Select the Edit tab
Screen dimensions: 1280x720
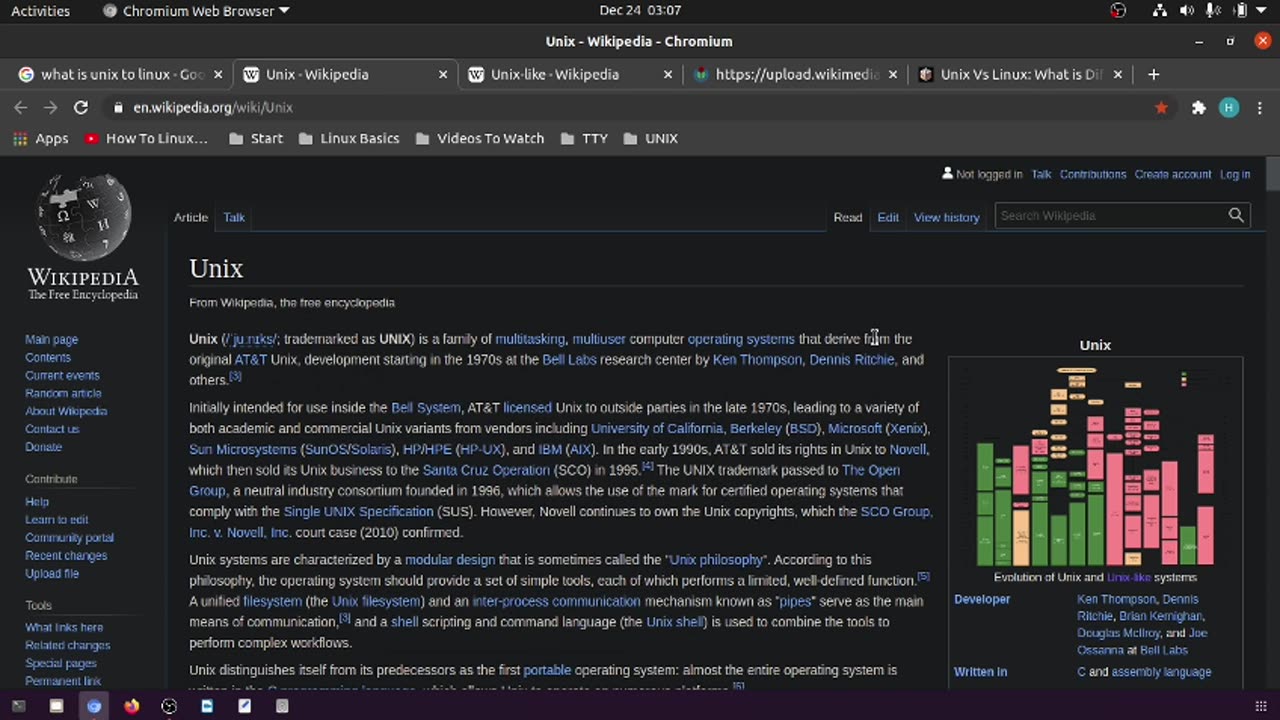pyautogui.click(x=888, y=217)
